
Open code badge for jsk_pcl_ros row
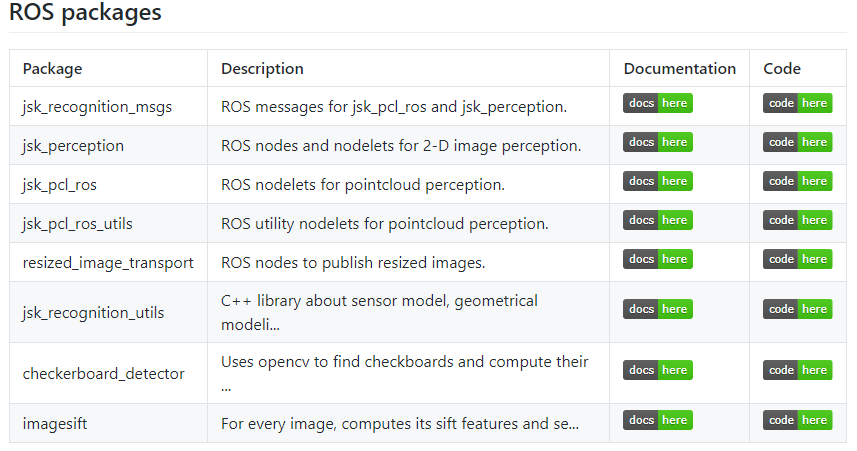797,181
